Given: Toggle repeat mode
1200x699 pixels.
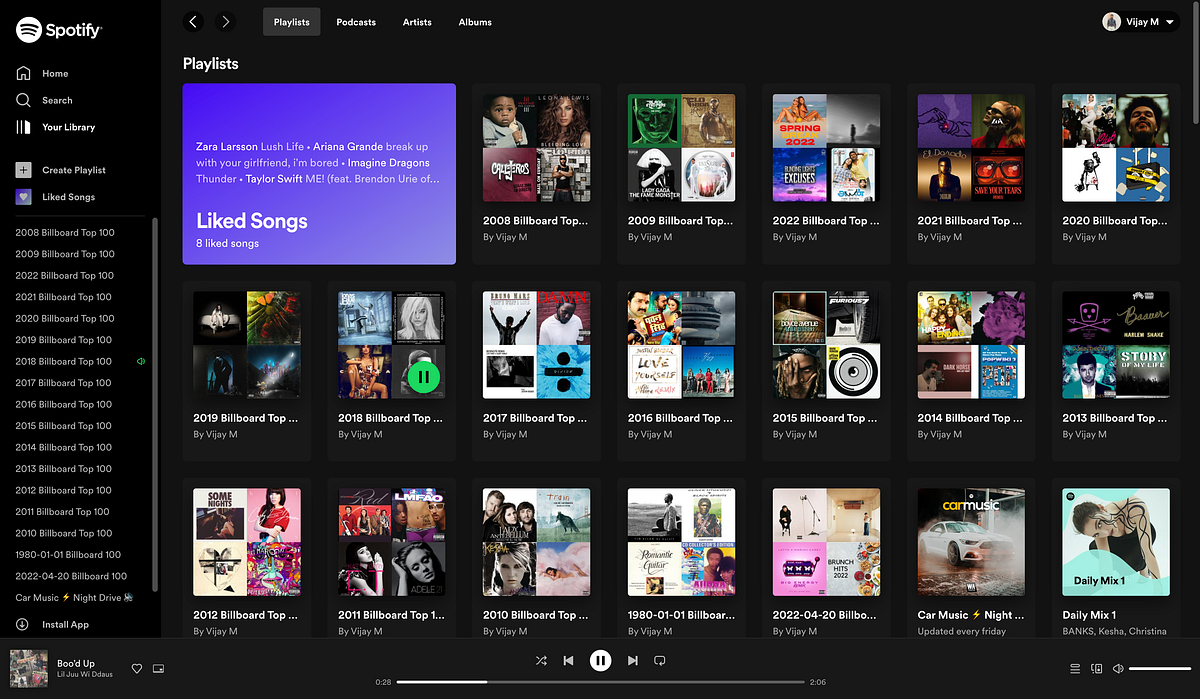Looking at the screenshot, I should click(659, 660).
